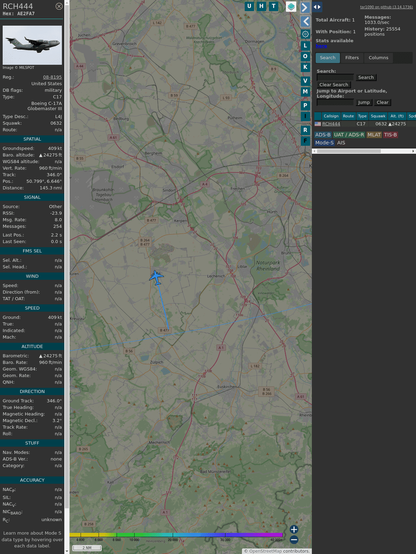Image resolution: width=416 pixels, height=554 pixels.
Task: Sort table by Type column header
Action: click(362, 116)
